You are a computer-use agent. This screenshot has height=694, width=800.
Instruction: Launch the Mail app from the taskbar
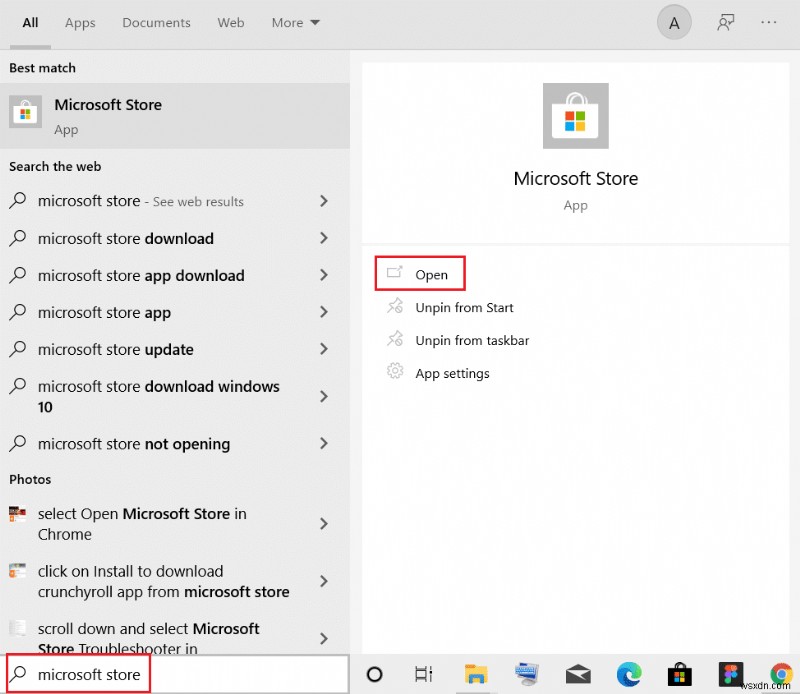pos(577,675)
